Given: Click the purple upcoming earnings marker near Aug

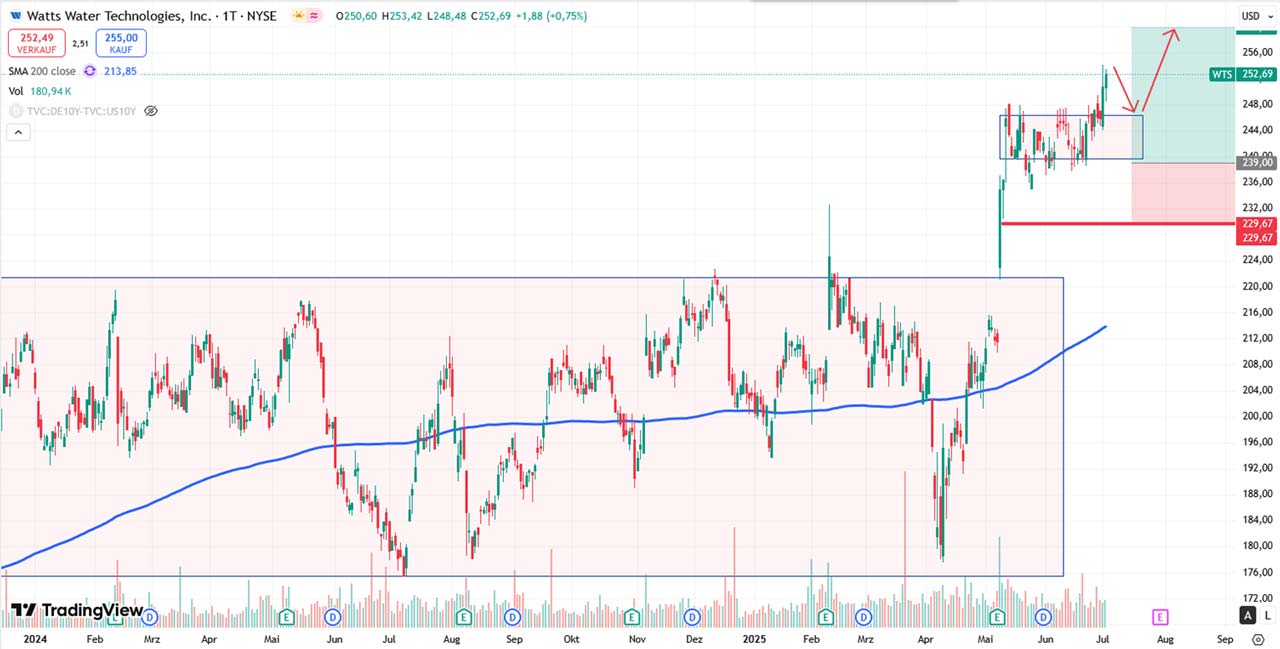Looking at the screenshot, I should 1161,617.
